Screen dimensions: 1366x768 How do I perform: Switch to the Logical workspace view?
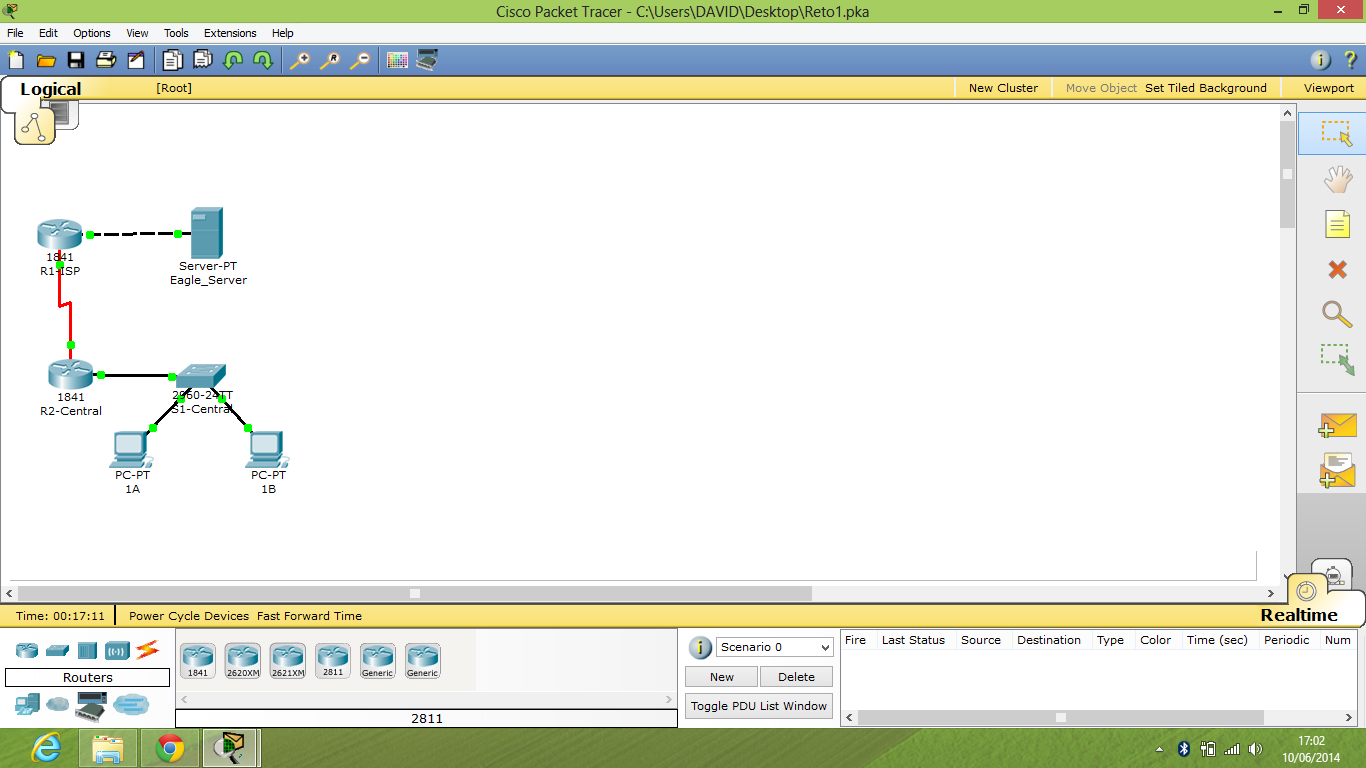(50, 89)
